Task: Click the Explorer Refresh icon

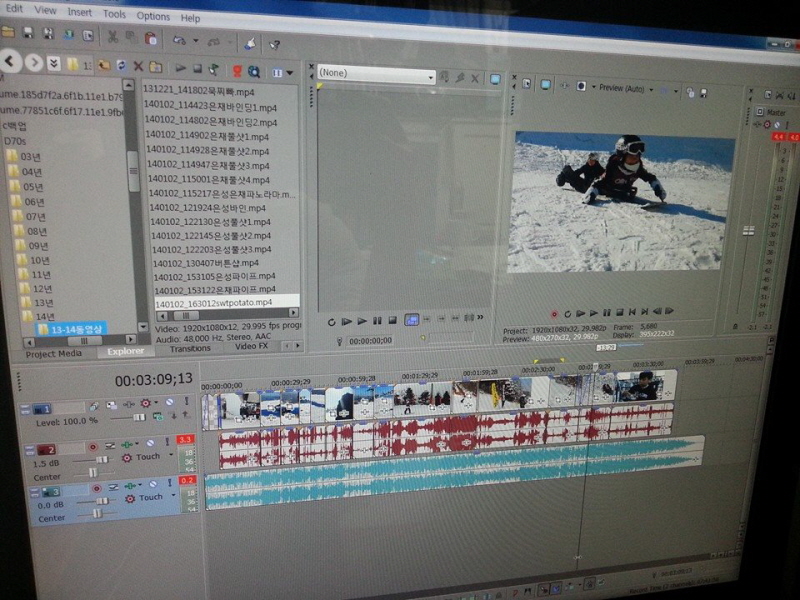Action: 121,66
